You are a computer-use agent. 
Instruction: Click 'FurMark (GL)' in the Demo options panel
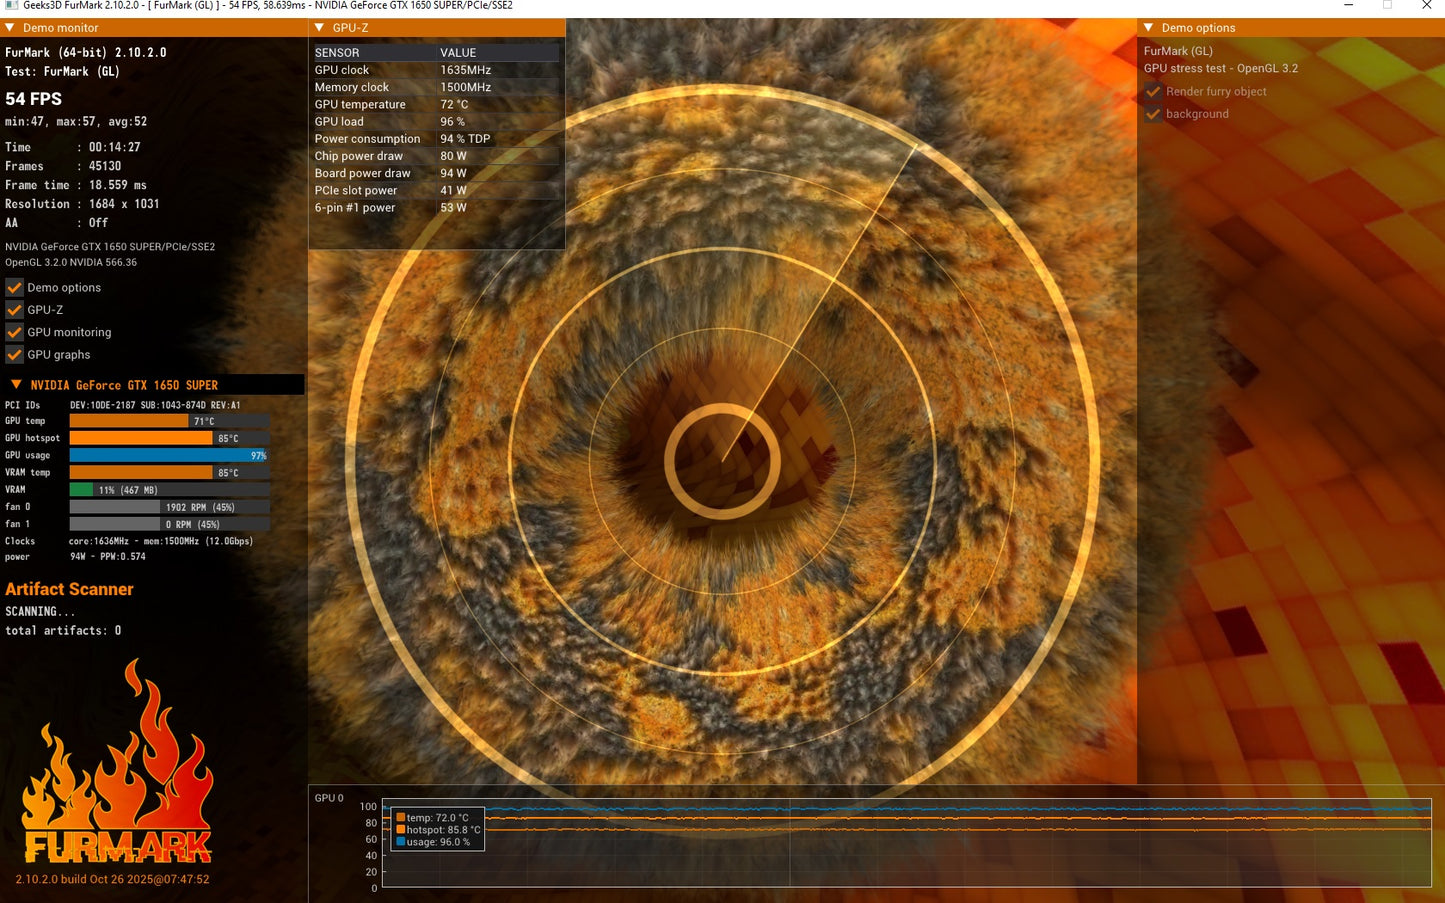(1178, 51)
